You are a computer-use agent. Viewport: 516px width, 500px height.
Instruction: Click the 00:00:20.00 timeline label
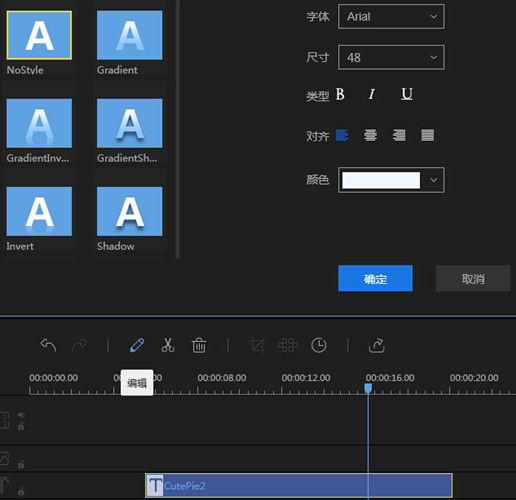tap(474, 378)
